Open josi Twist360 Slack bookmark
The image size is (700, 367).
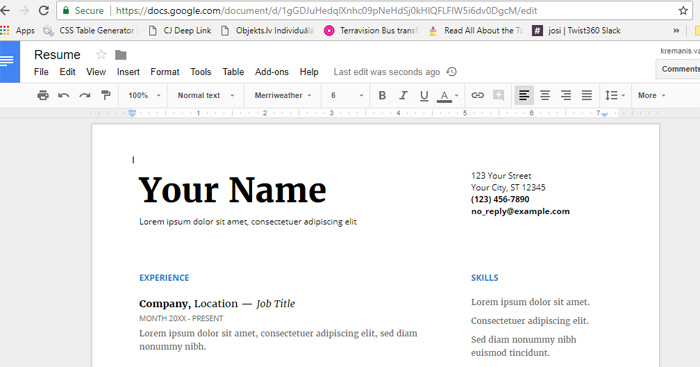(x=577, y=30)
